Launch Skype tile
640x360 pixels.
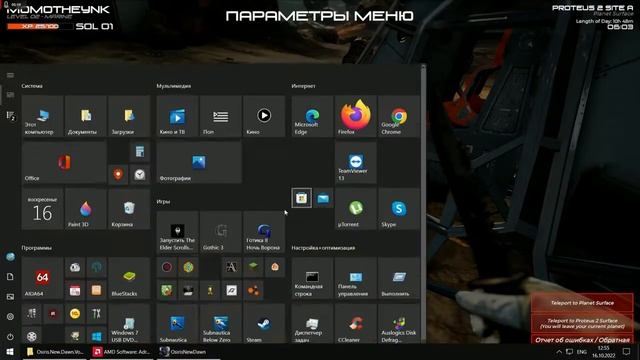tap(399, 209)
